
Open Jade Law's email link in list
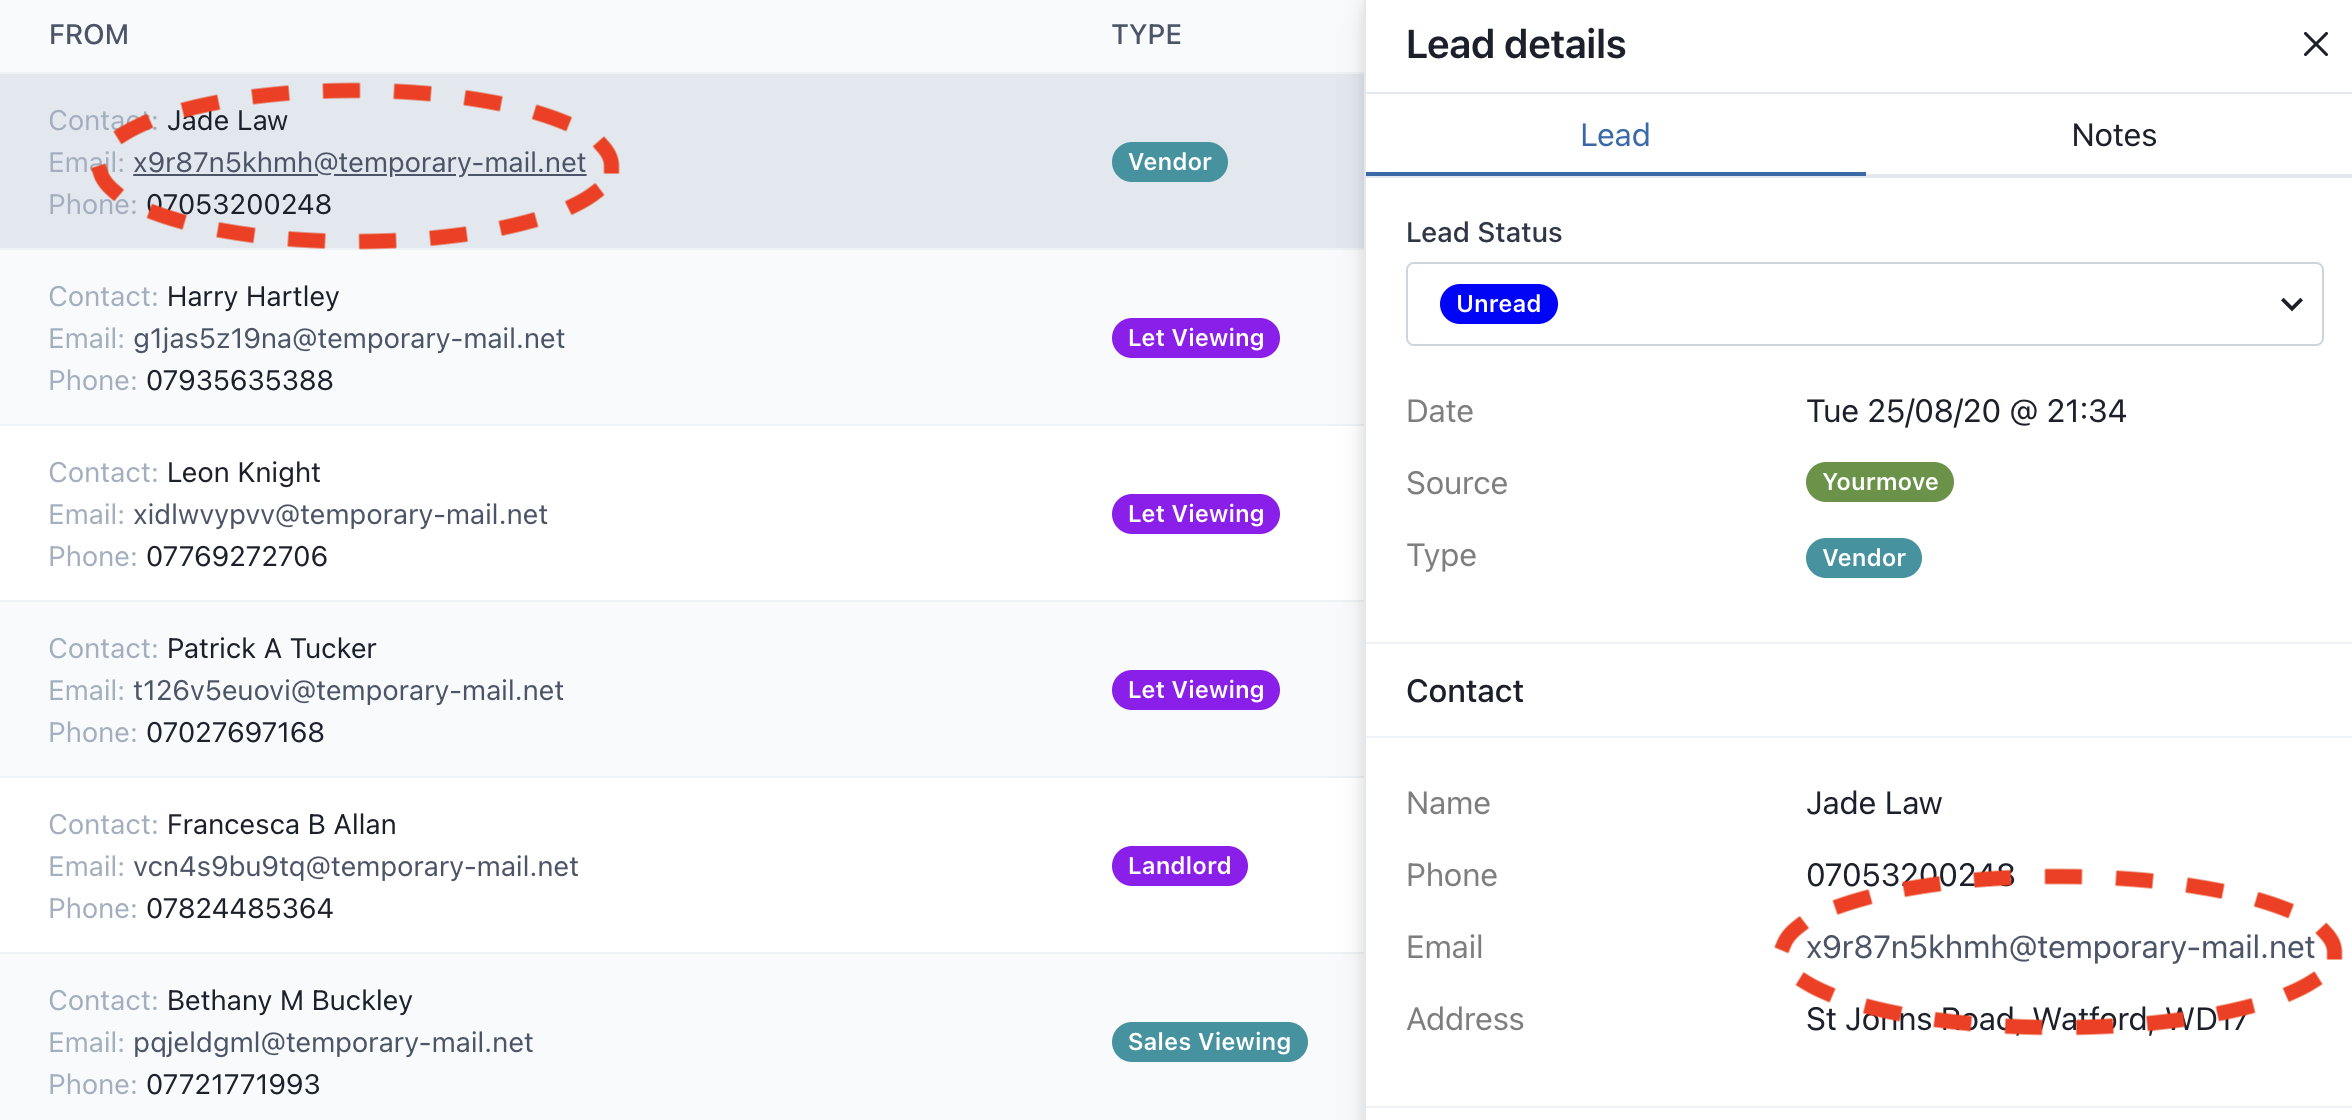coord(359,162)
